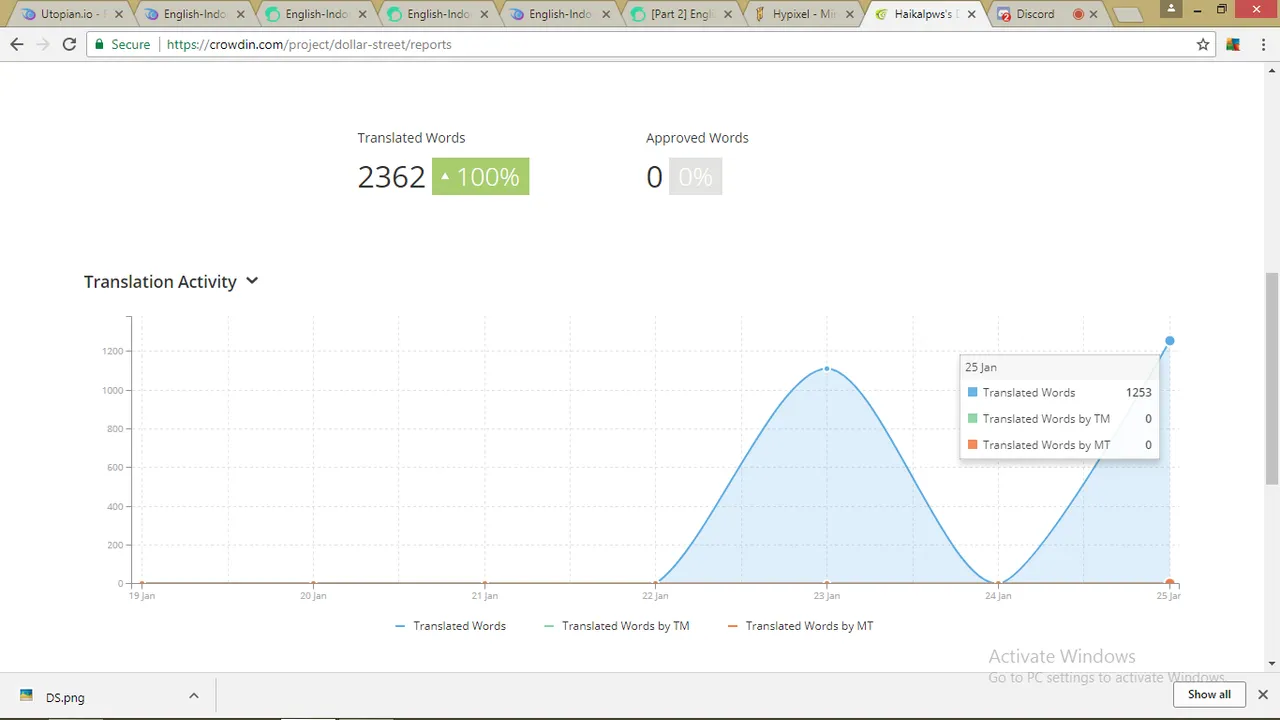This screenshot has width=1280, height=720.
Task: Click the 1200 y-axis label
Action: coord(112,352)
